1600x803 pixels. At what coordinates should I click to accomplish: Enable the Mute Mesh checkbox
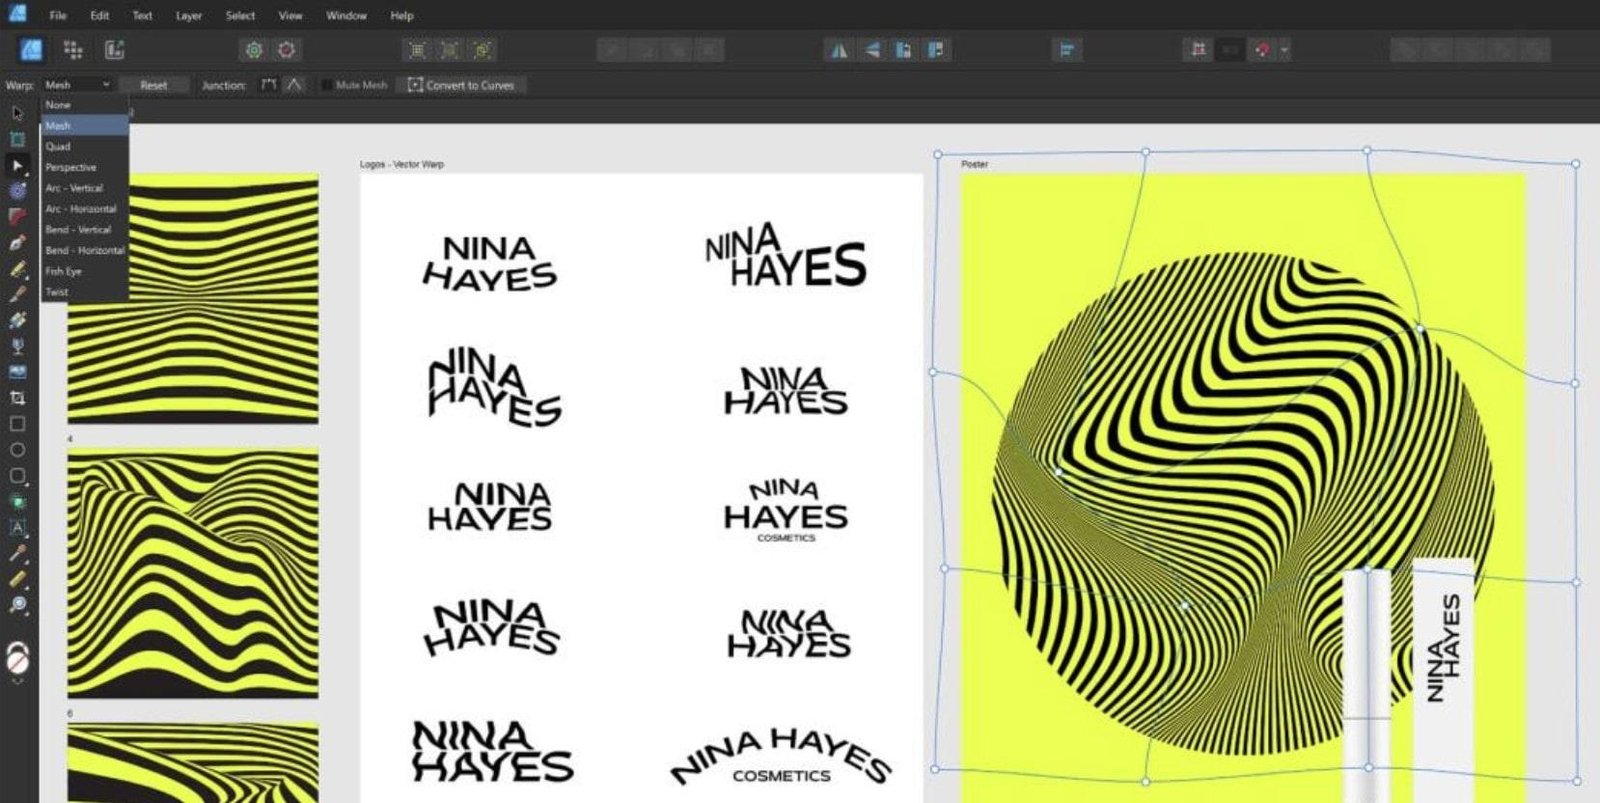tap(326, 85)
